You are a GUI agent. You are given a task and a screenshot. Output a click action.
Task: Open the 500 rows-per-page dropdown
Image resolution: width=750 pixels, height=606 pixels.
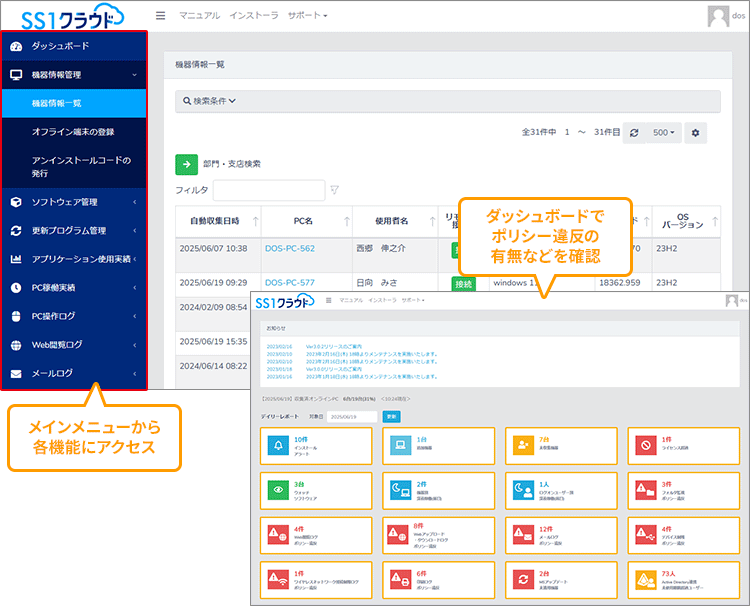[x=664, y=133]
